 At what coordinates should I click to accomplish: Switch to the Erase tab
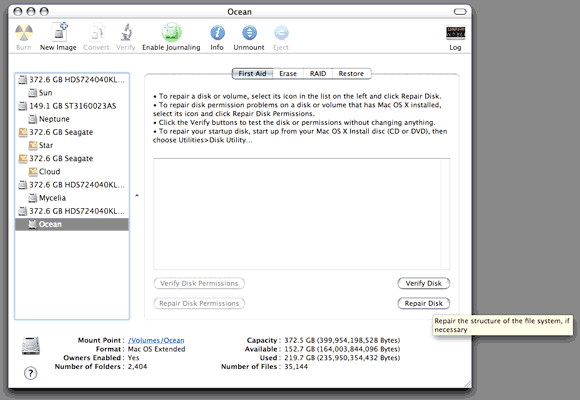pos(288,74)
